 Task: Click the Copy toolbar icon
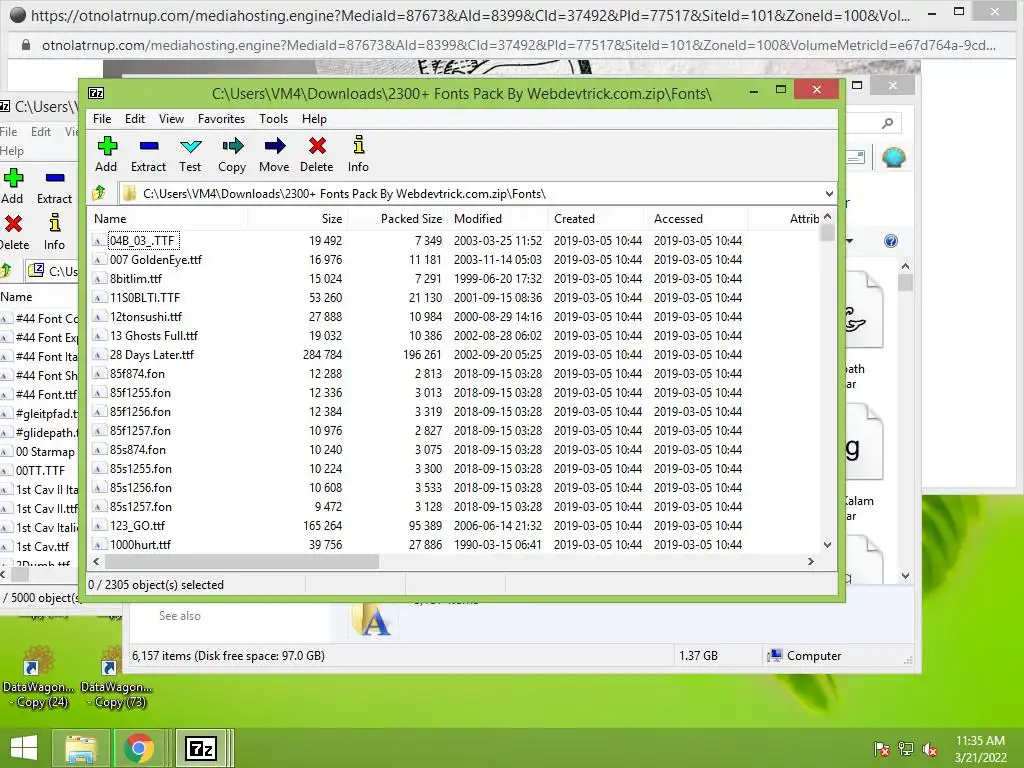pos(232,146)
